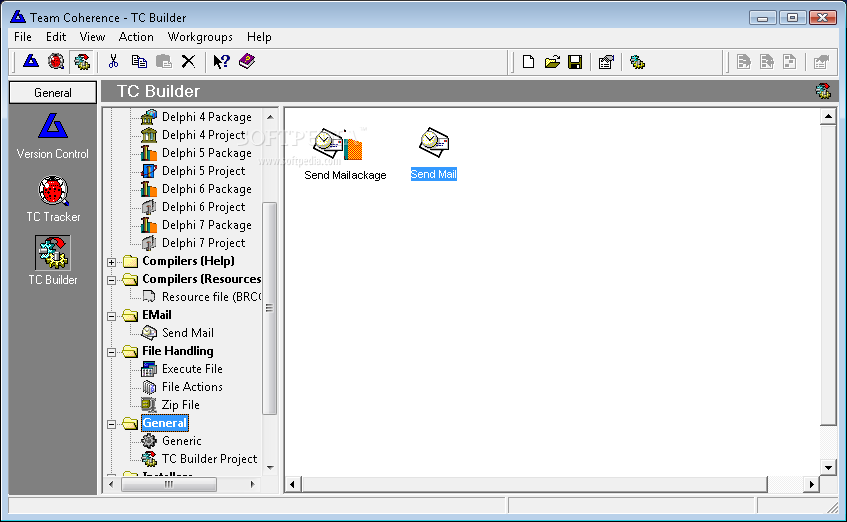Select Delphi 4 Package in the tree
Image resolution: width=847 pixels, height=522 pixels.
[206, 117]
